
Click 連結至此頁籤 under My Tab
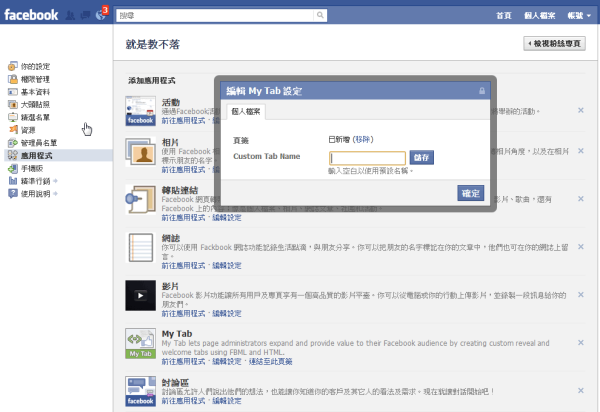point(271,362)
